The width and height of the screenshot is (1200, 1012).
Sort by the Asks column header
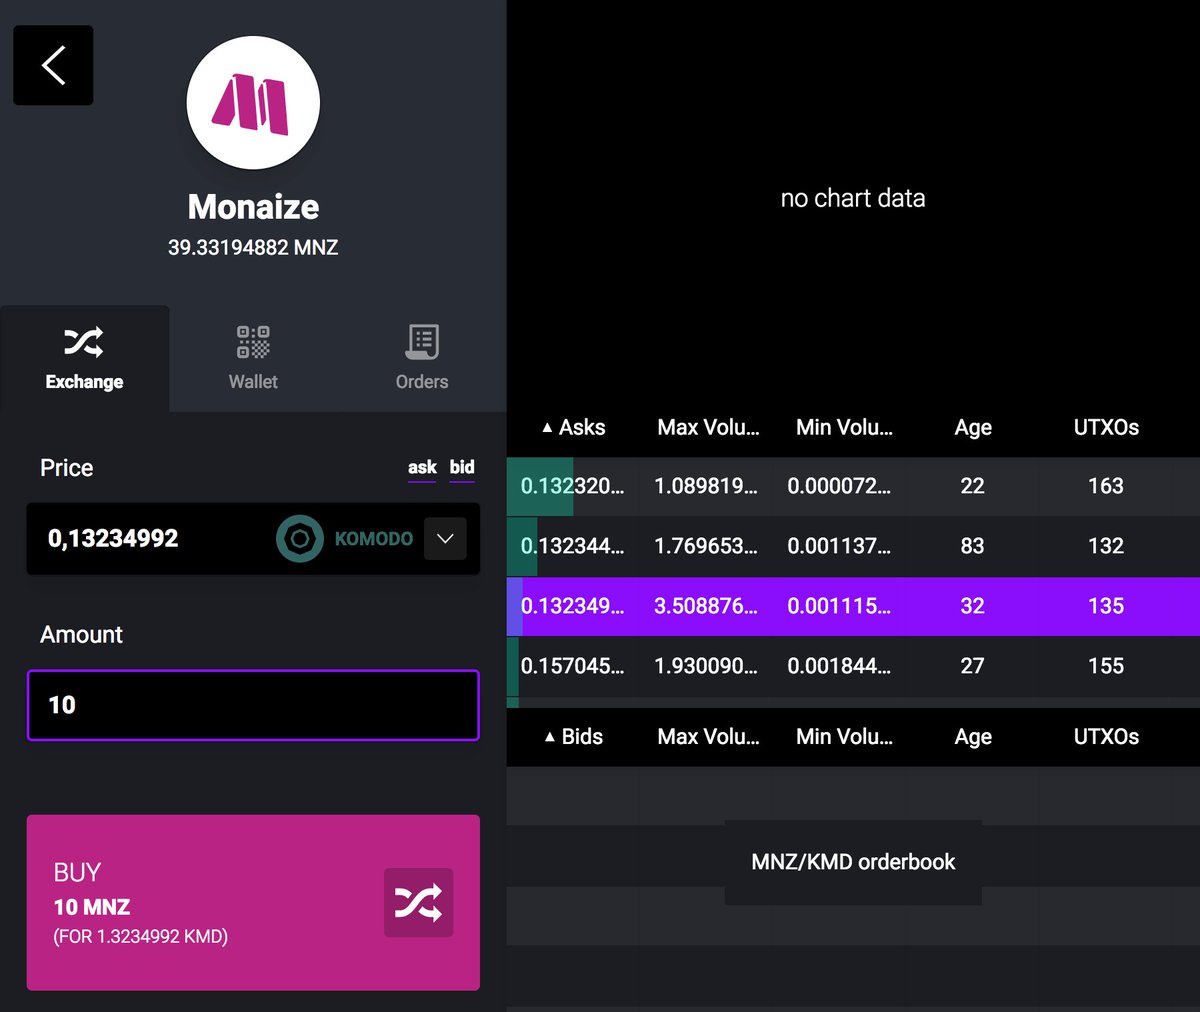(574, 428)
